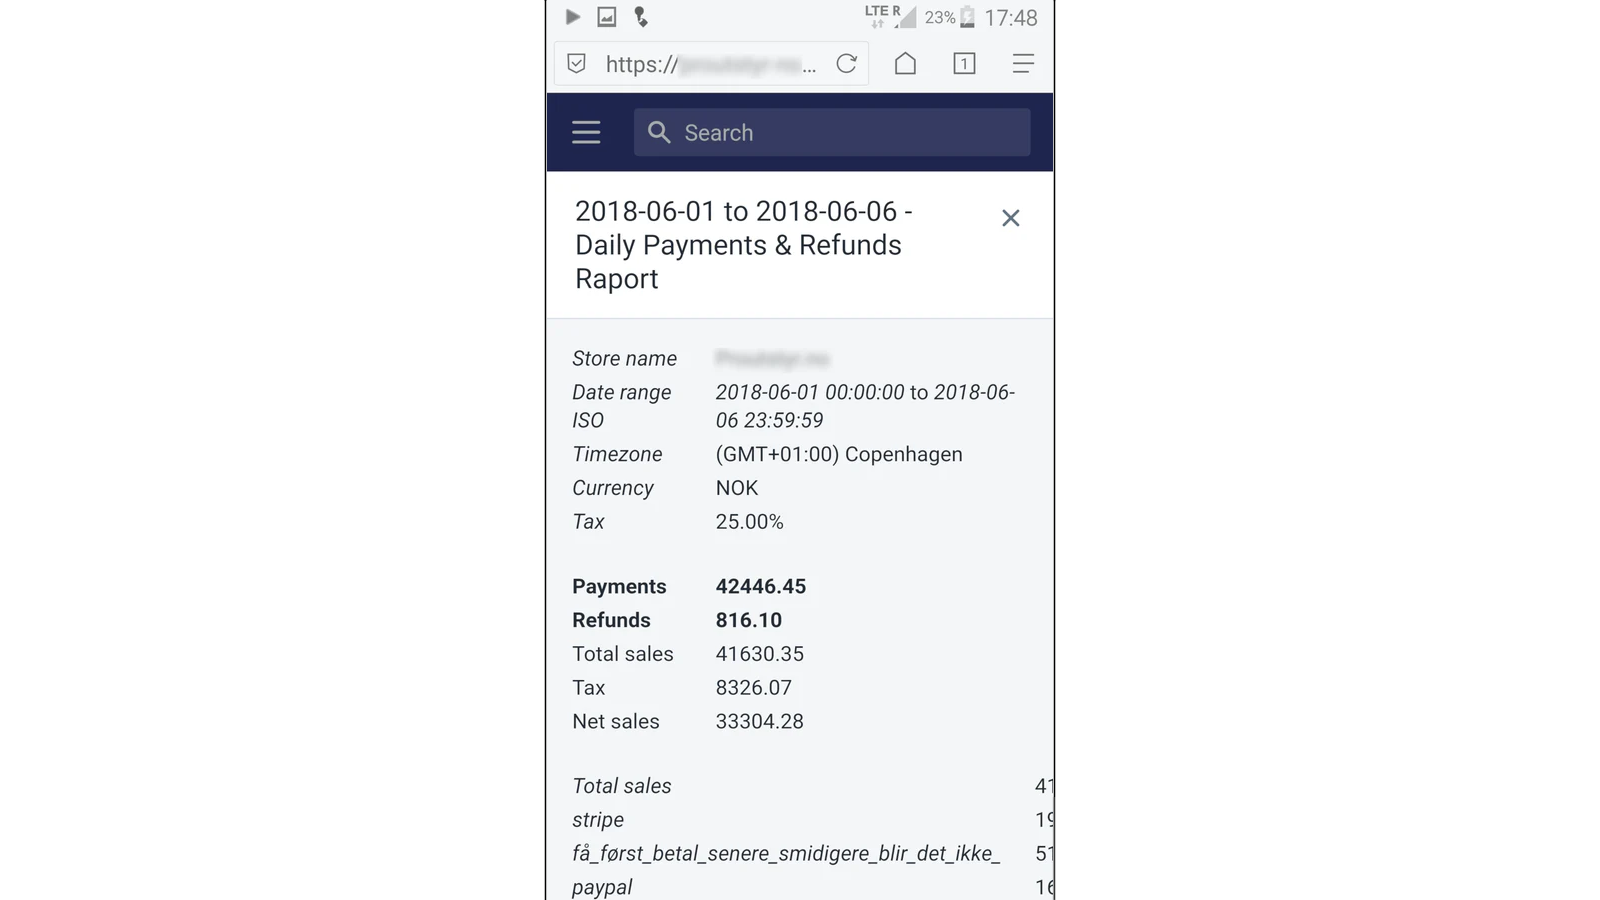Click the Payments value 42446.45

760,587
